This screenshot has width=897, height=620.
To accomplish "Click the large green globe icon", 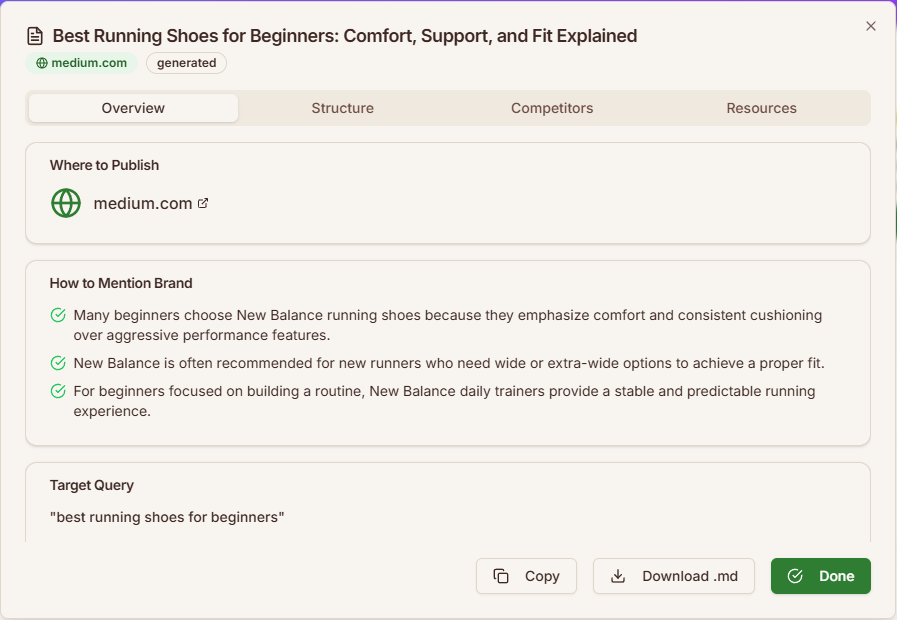I will [x=66, y=203].
